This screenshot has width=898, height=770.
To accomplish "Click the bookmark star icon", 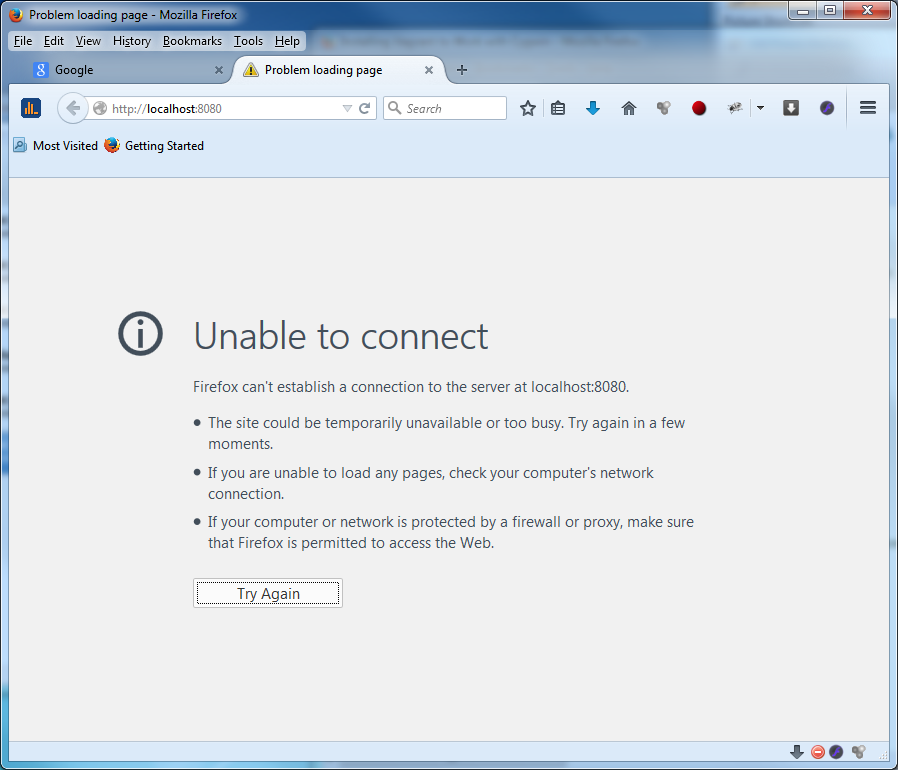I will point(528,108).
